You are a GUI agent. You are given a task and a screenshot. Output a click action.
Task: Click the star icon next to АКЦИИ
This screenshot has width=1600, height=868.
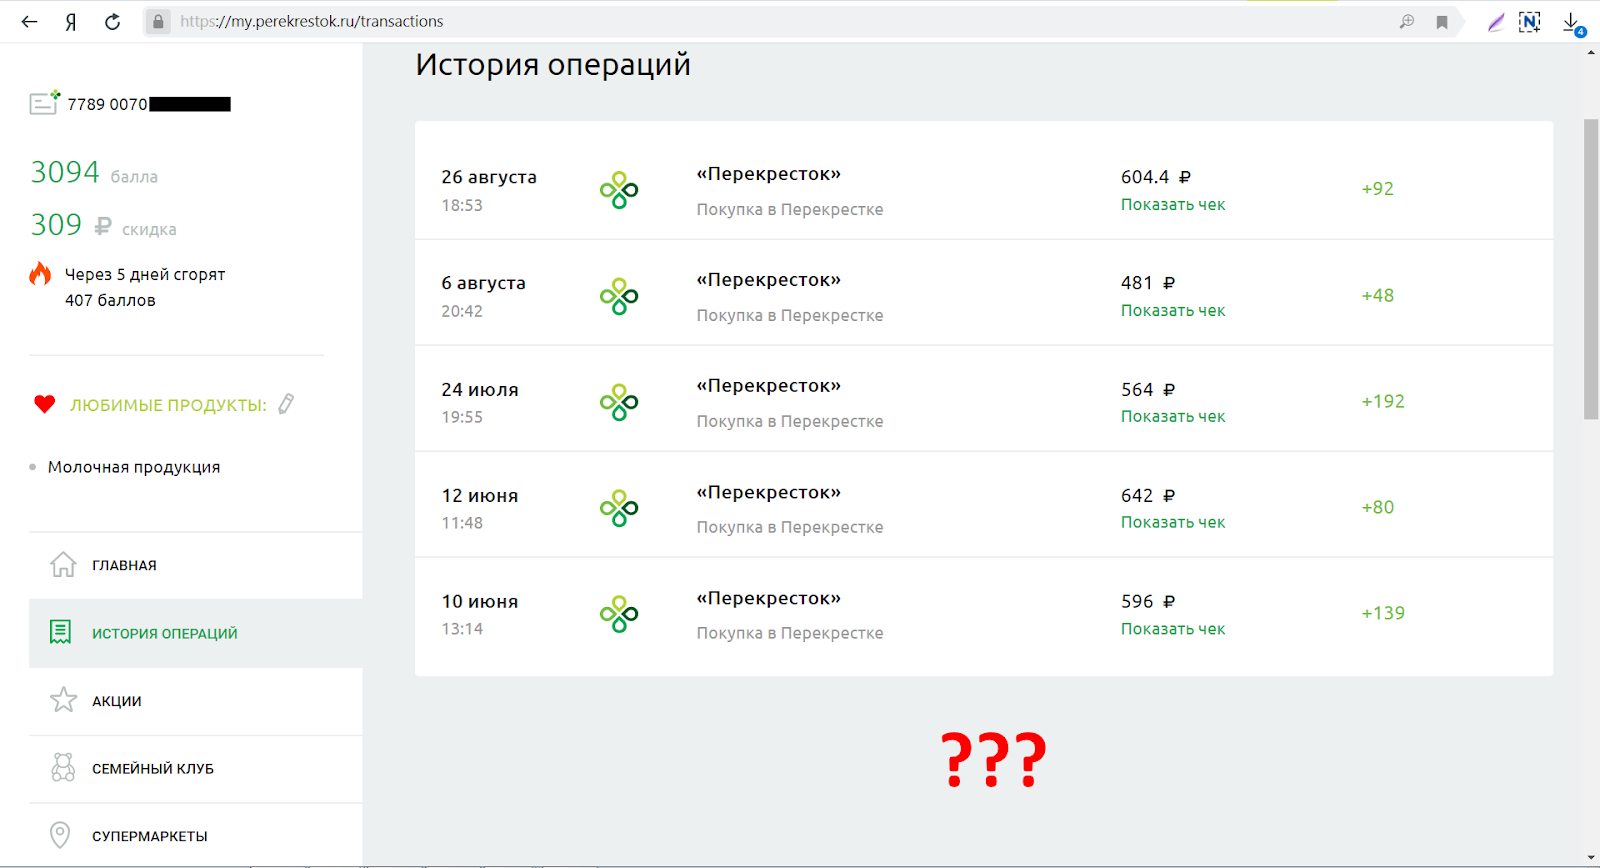coord(63,699)
